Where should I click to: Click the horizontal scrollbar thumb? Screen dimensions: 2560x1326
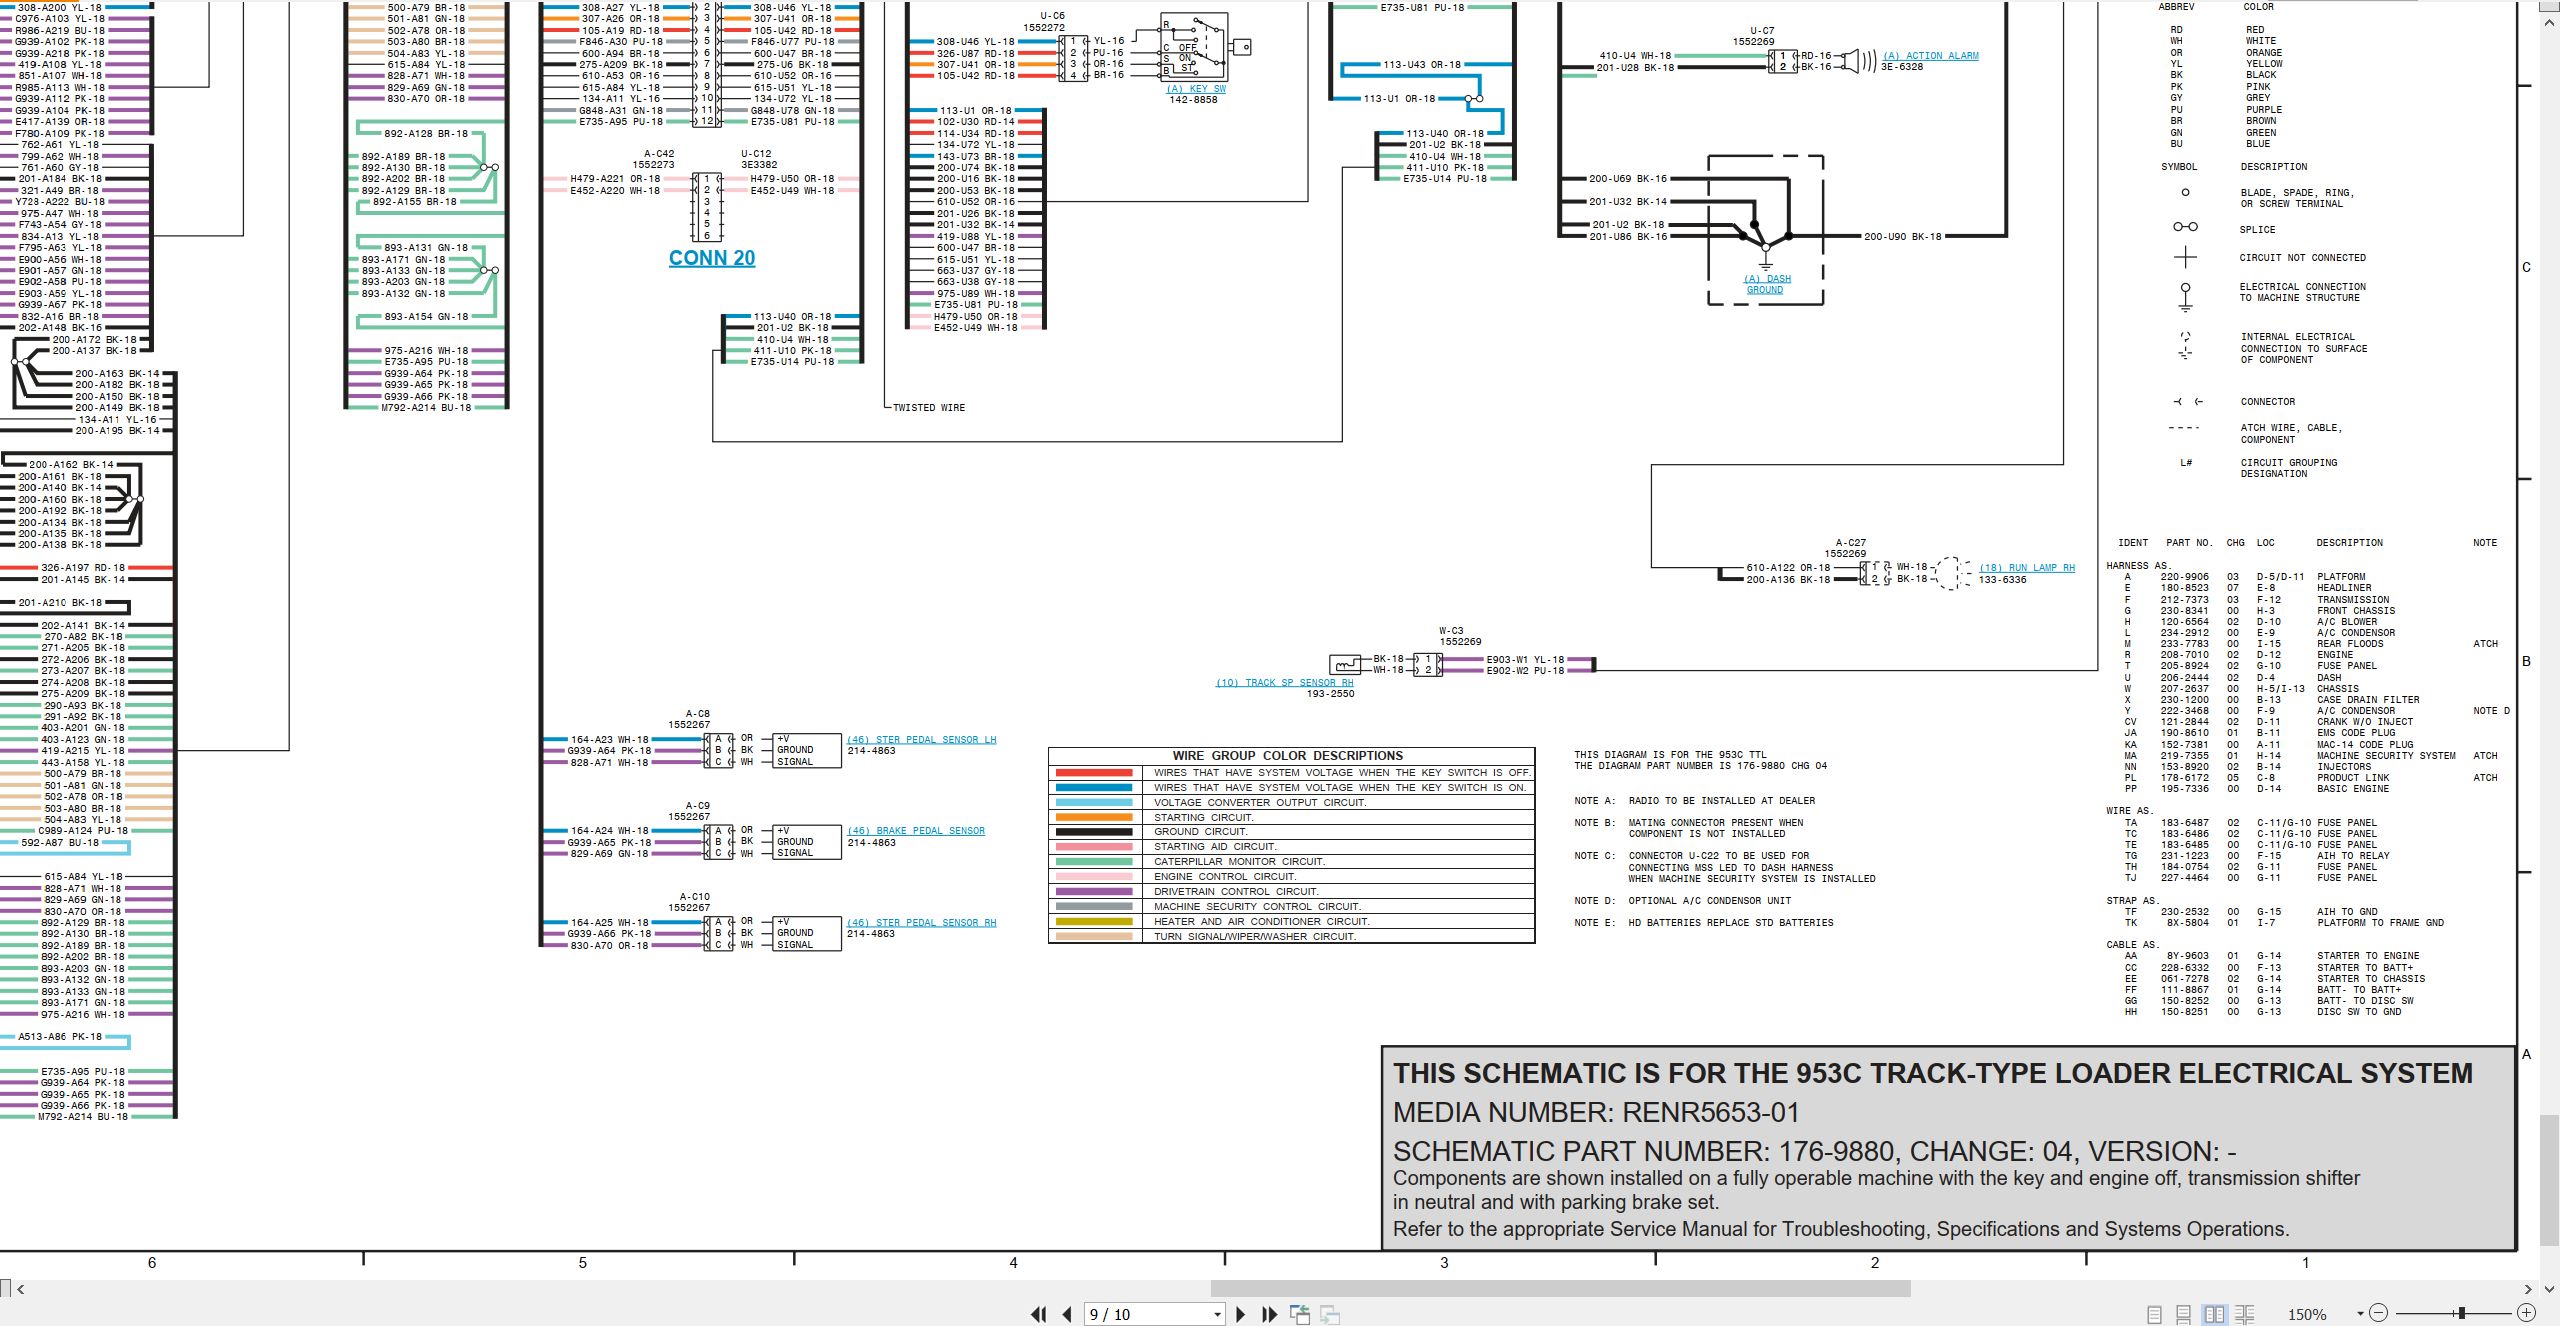click(1560, 1289)
